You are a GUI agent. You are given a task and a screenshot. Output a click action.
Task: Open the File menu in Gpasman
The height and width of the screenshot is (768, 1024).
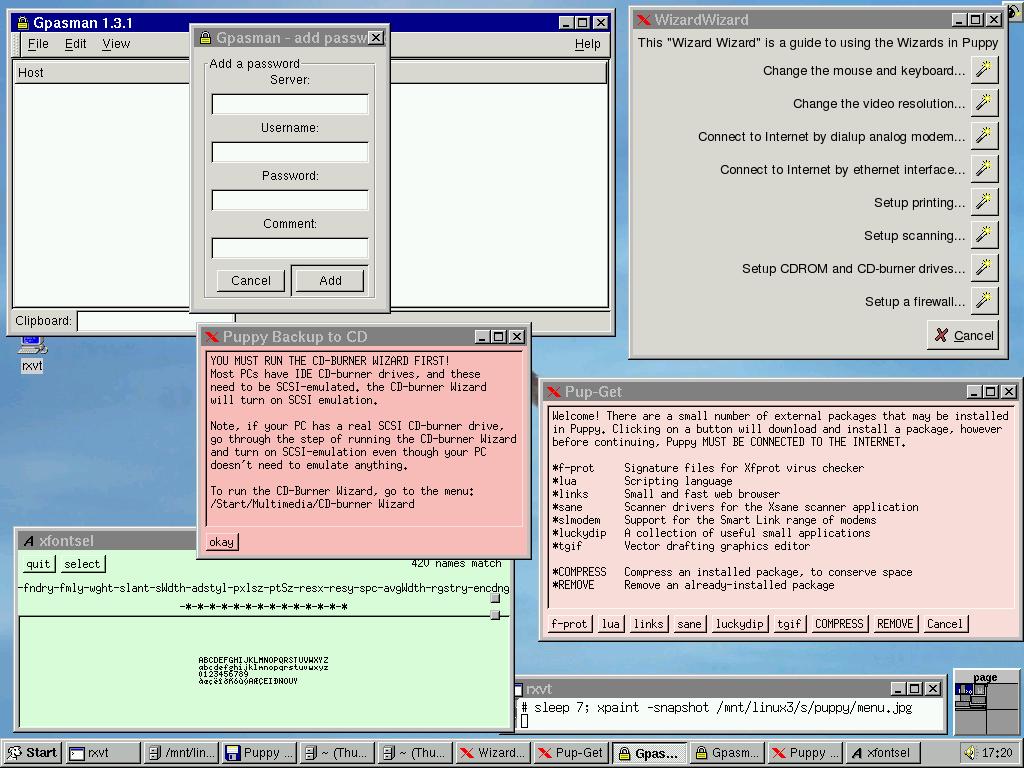coord(38,44)
